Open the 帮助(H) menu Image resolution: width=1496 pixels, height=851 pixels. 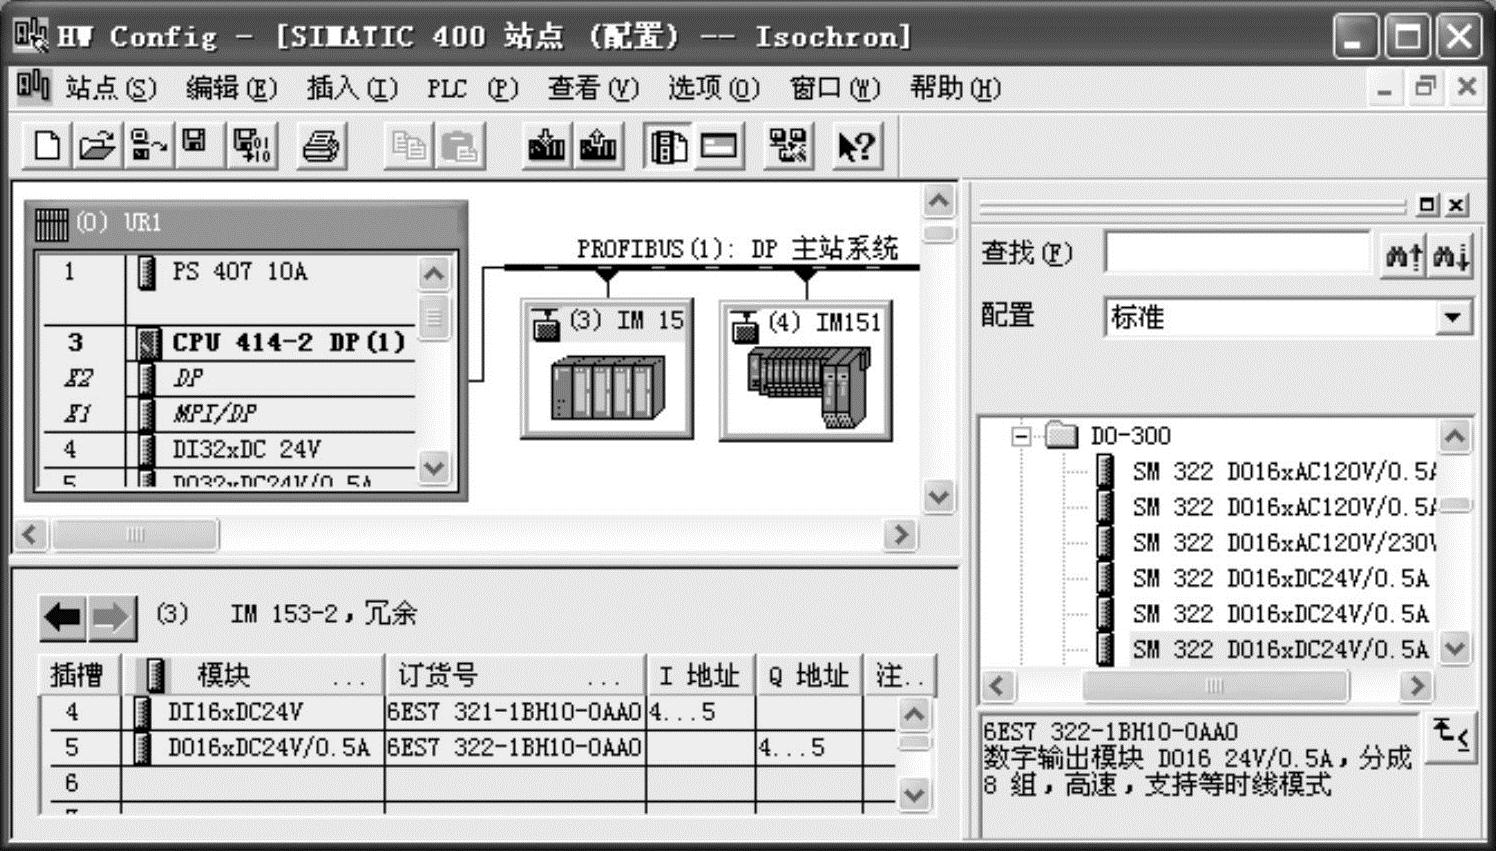coord(955,89)
